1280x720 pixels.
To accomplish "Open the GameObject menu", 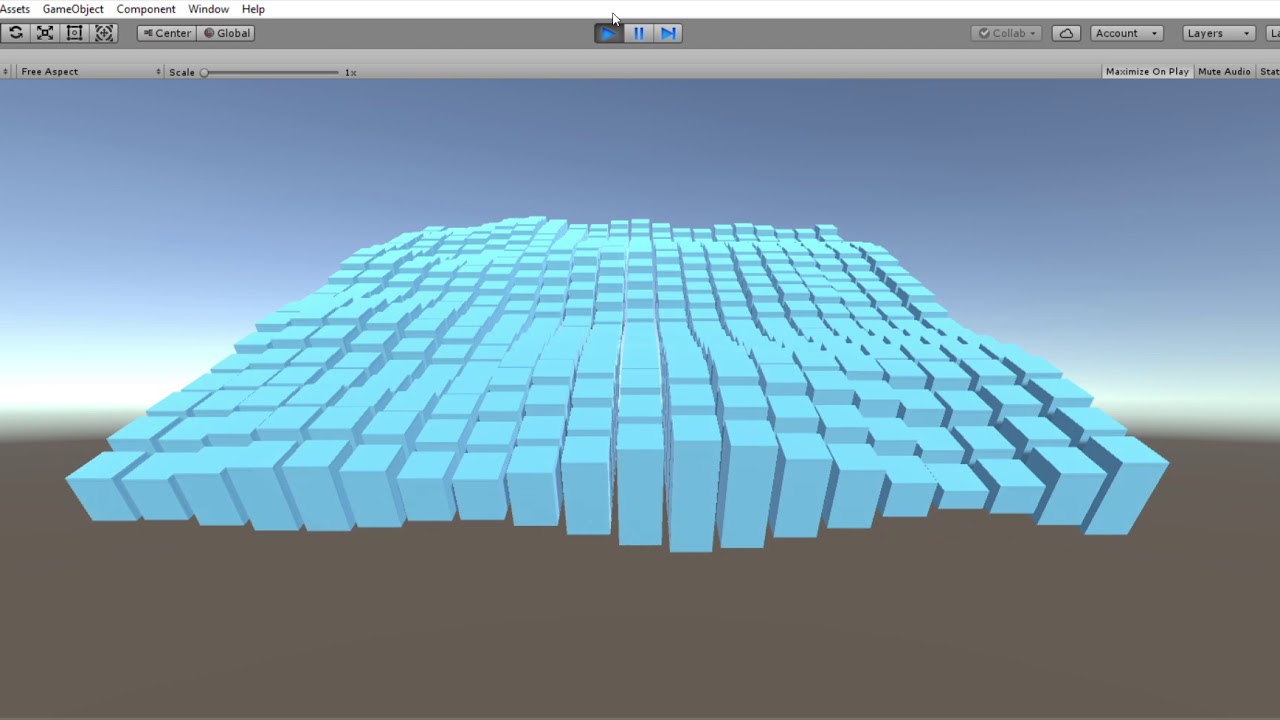I will coord(73,9).
